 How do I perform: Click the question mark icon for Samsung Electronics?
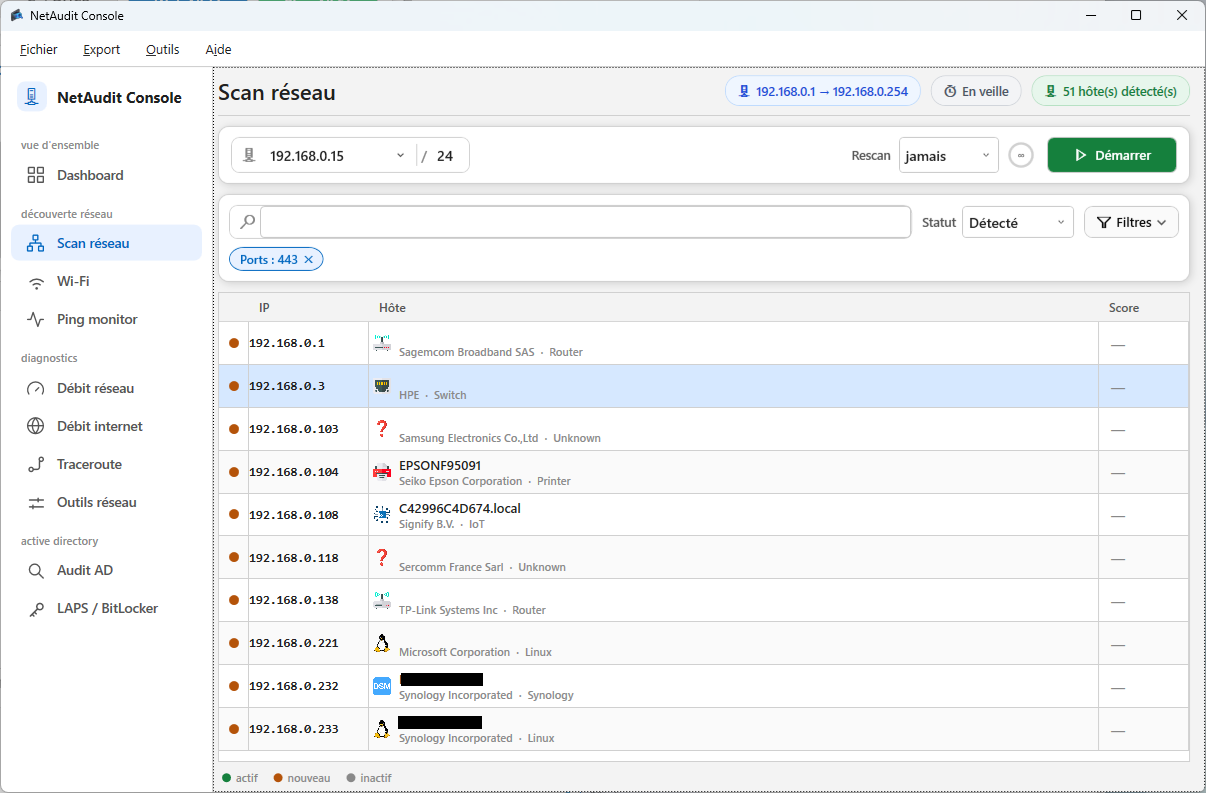pos(382,429)
